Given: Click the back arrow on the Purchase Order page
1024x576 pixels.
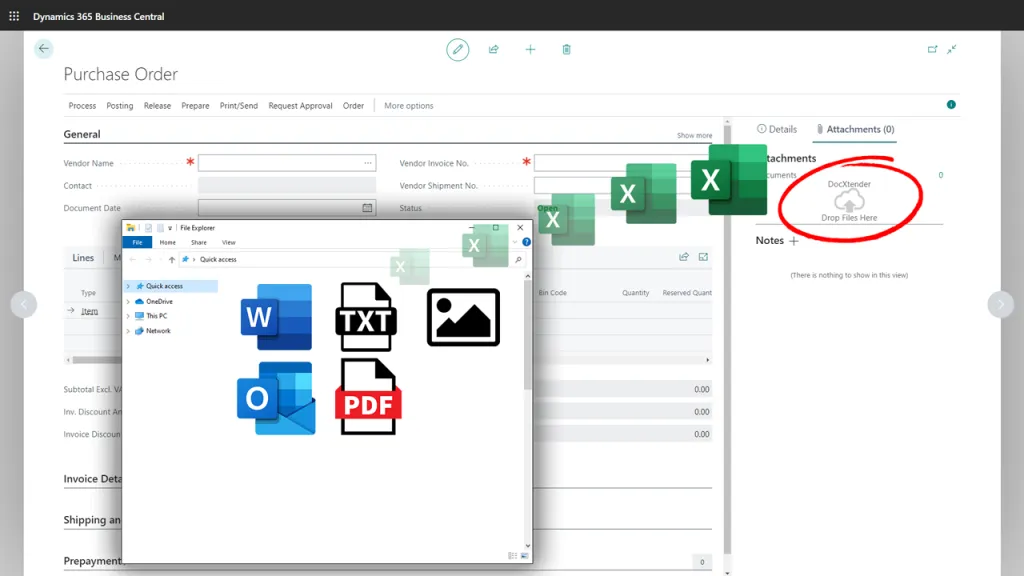Looking at the screenshot, I should tap(43, 48).
